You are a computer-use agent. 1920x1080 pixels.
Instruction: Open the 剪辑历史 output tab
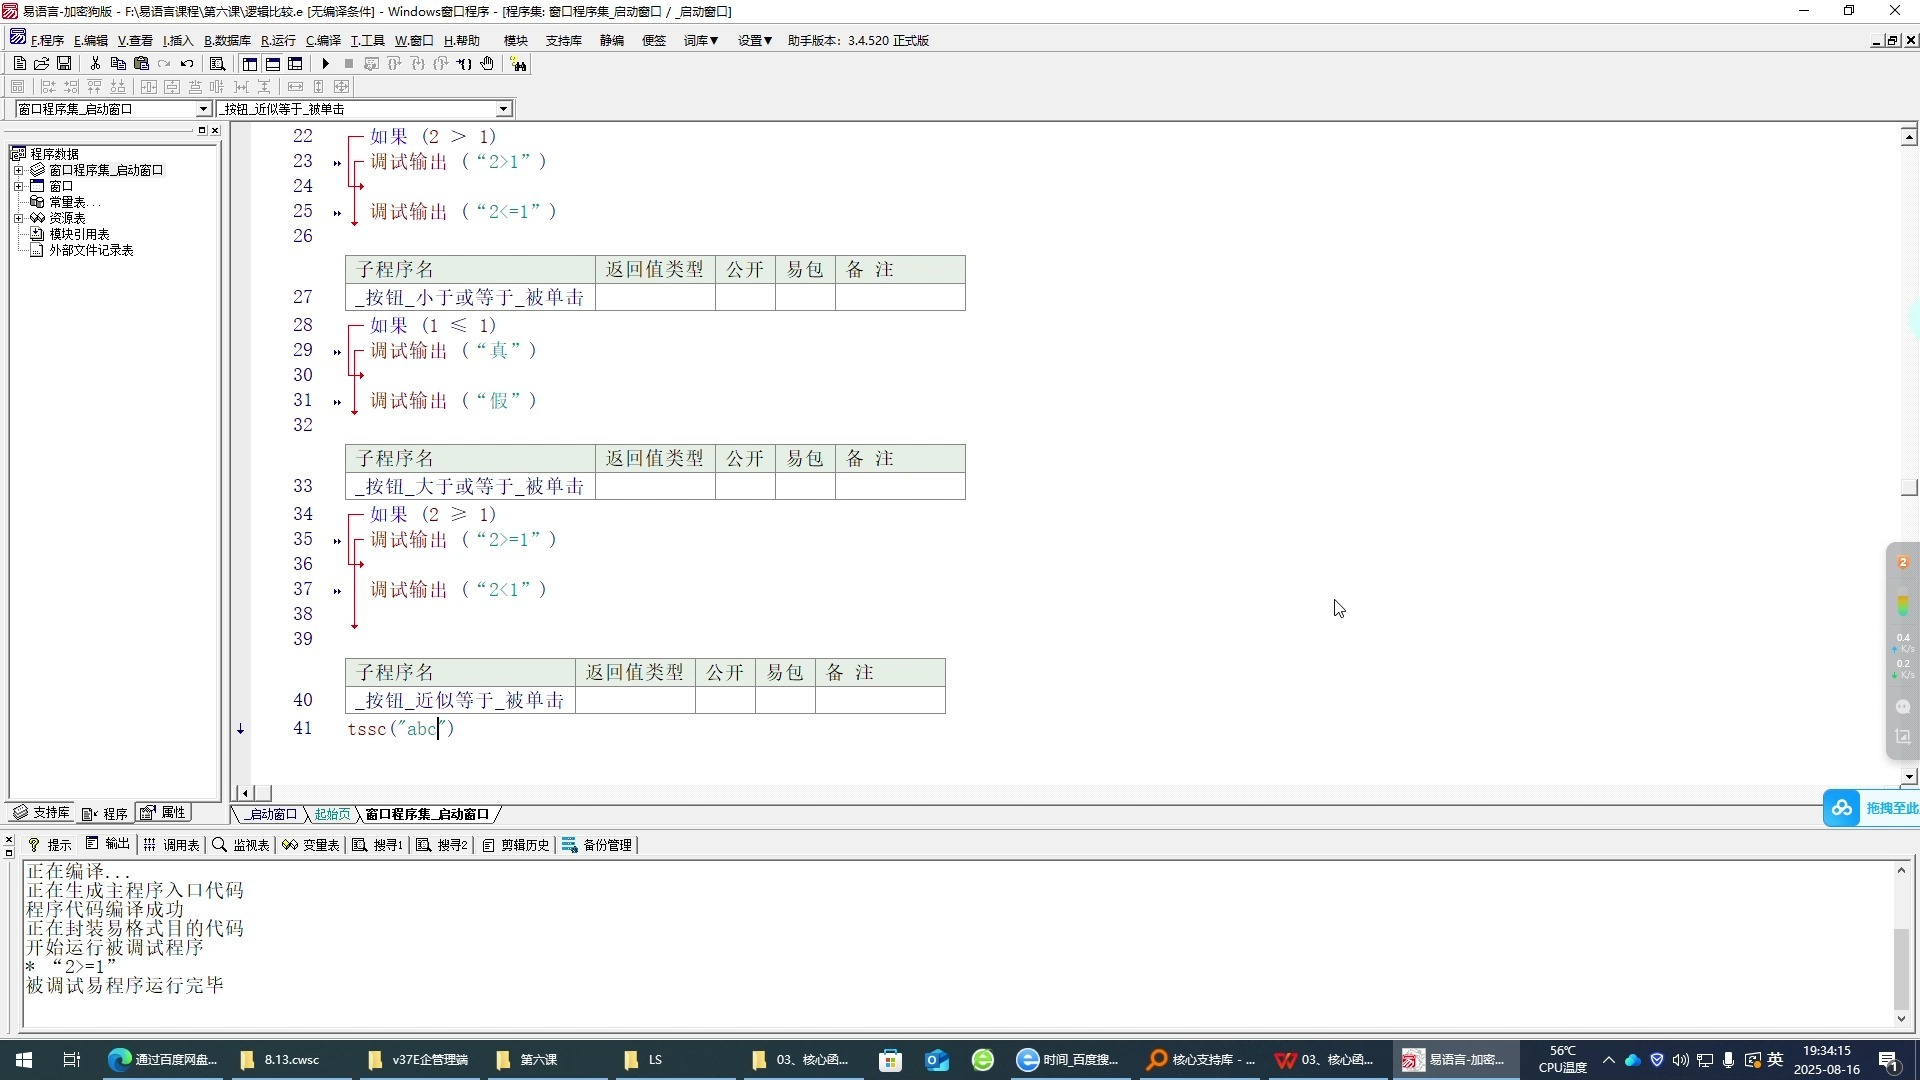(x=516, y=845)
